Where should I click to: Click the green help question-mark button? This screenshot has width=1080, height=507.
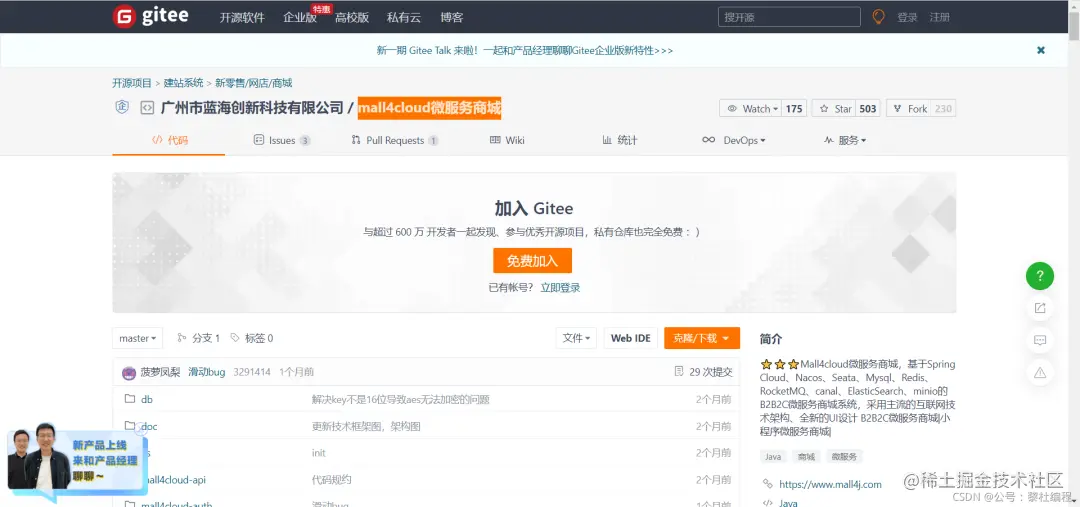click(x=1039, y=276)
